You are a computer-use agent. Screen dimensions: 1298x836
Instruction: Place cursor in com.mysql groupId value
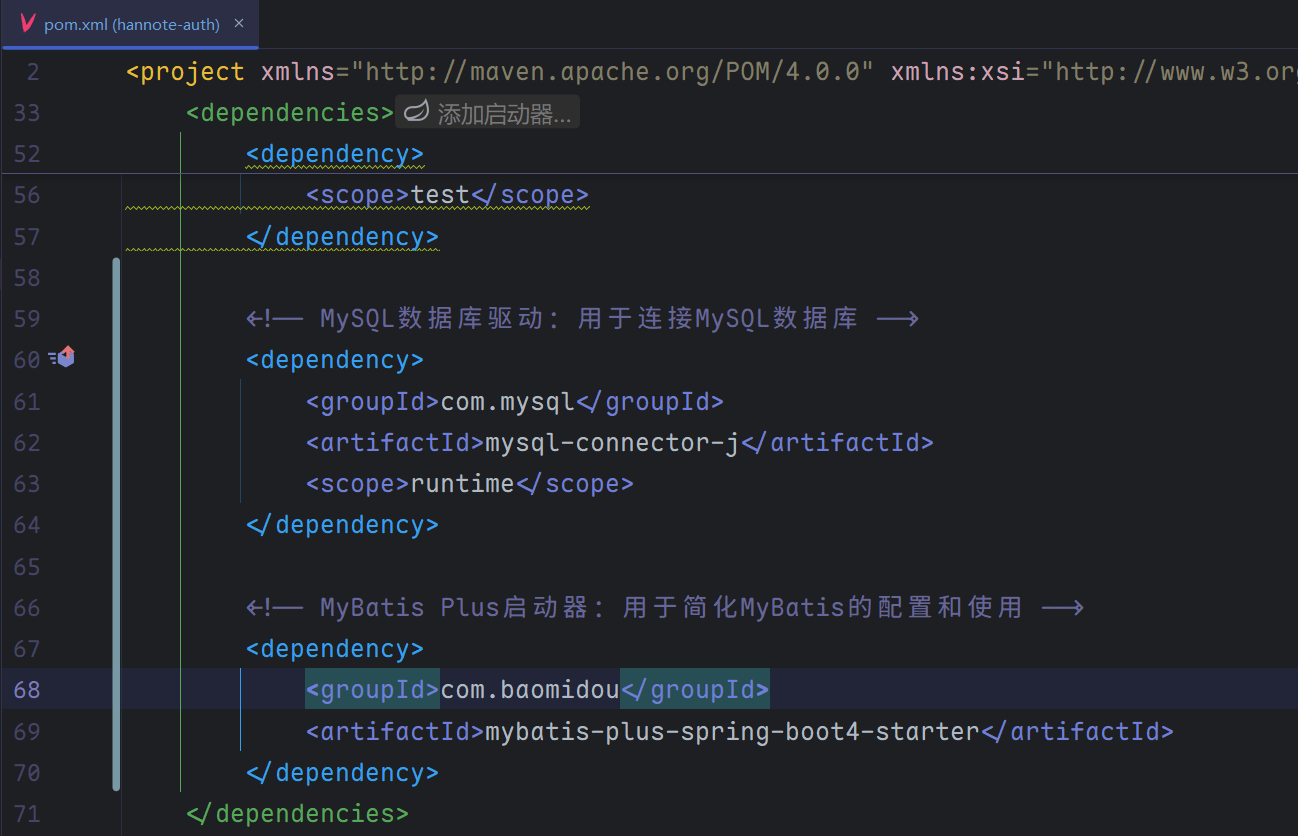[x=508, y=401]
